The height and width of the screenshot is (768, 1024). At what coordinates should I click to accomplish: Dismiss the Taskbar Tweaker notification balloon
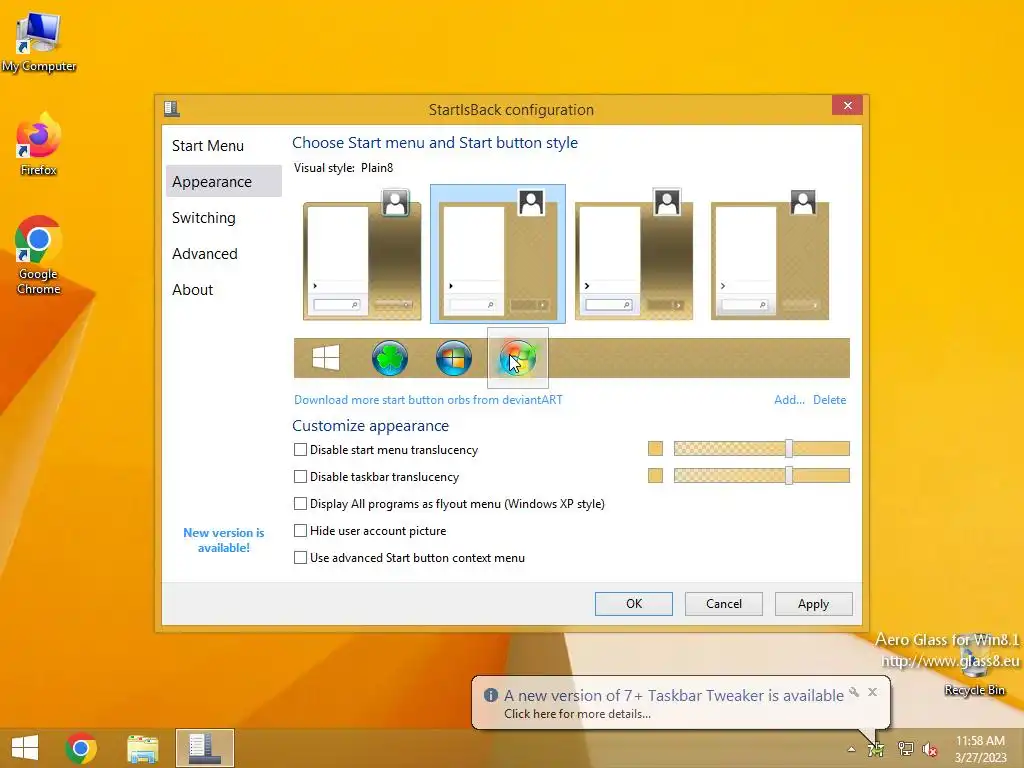pos(872,692)
